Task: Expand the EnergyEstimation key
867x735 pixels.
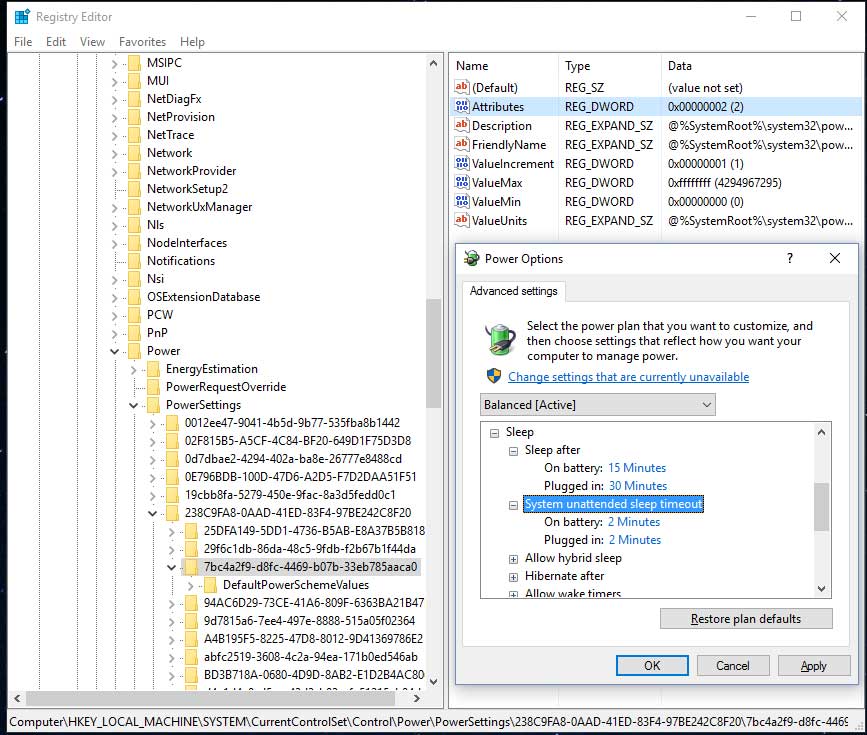Action: 133,369
